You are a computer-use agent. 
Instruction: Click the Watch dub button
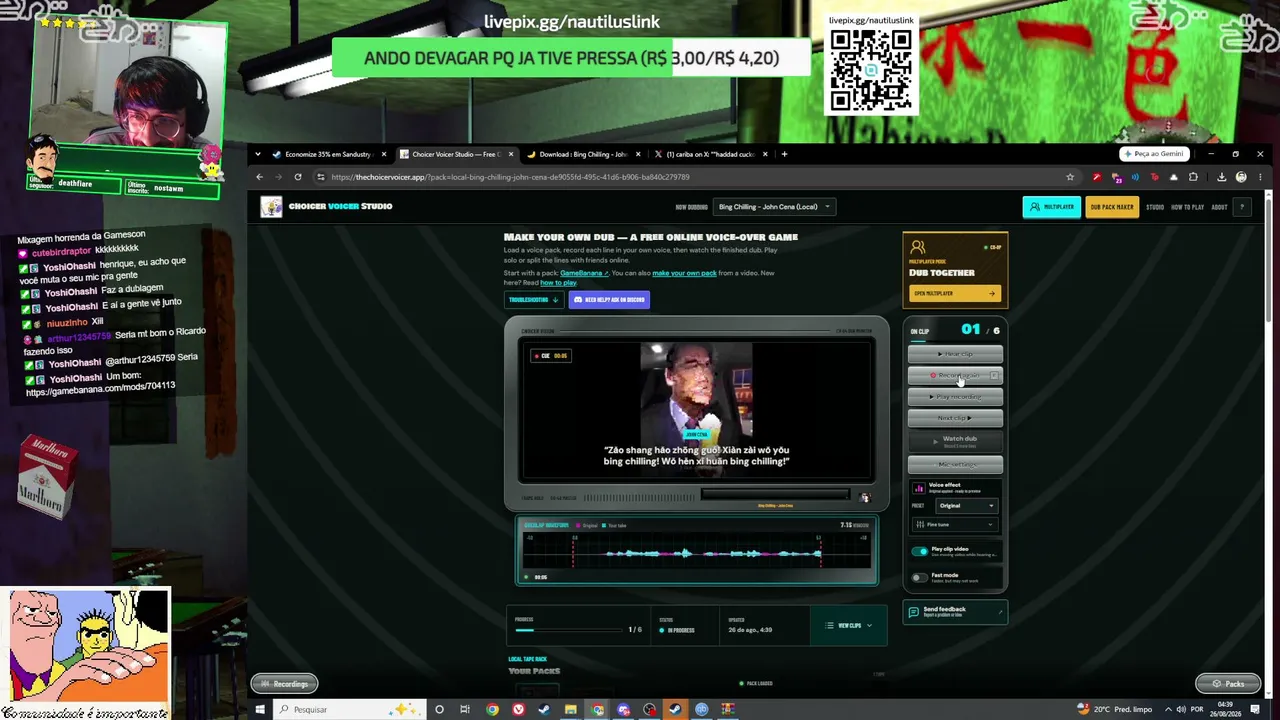click(955, 441)
